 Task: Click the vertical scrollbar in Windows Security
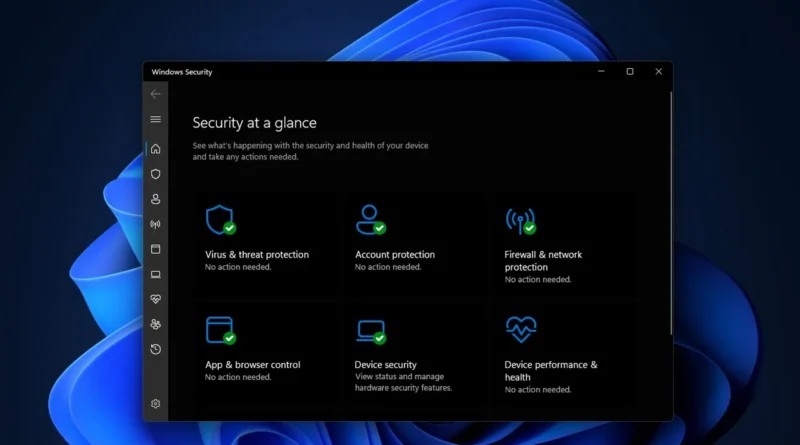[x=671, y=213]
